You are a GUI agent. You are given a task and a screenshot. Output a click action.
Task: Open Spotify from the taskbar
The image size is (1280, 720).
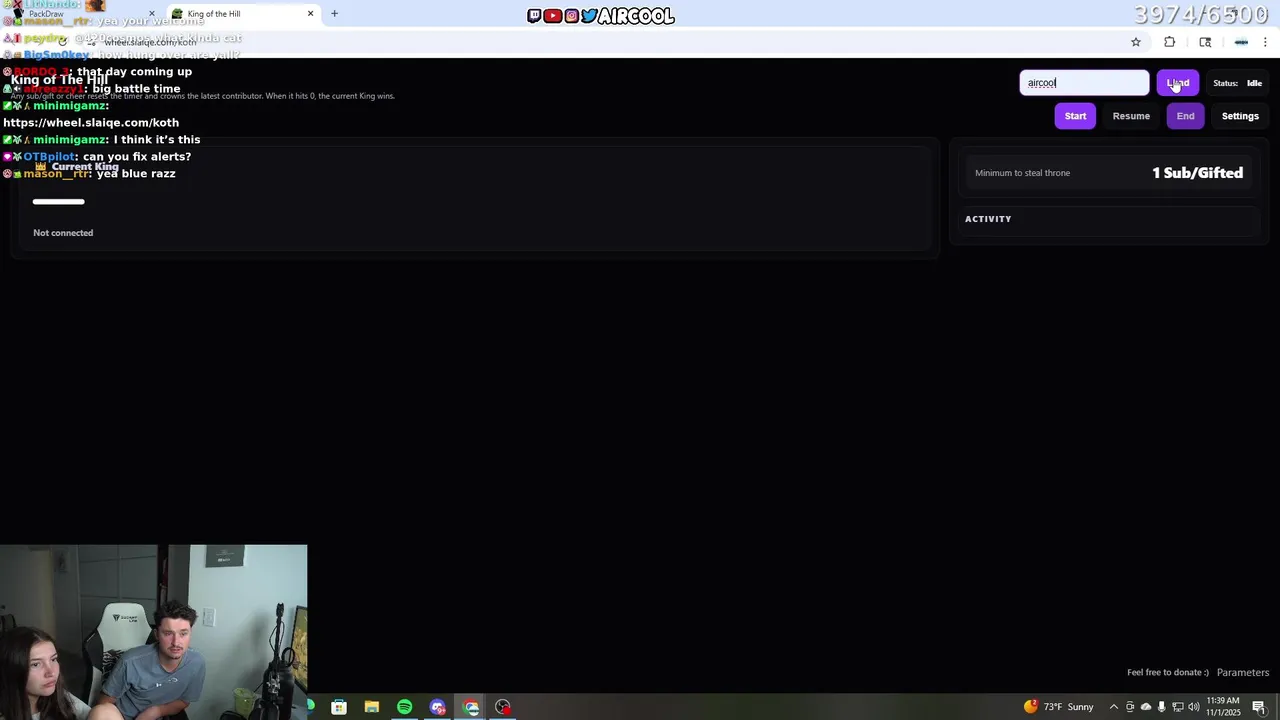[x=404, y=707]
